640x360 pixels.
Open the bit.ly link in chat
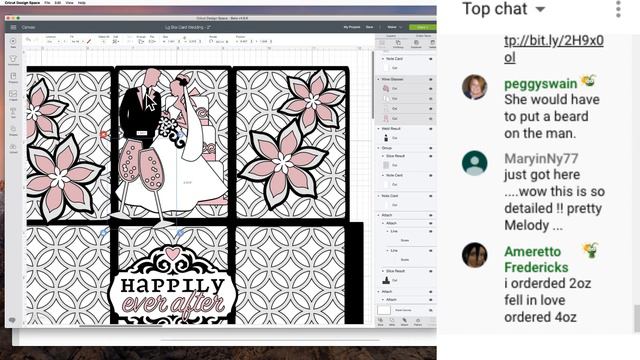(553, 49)
